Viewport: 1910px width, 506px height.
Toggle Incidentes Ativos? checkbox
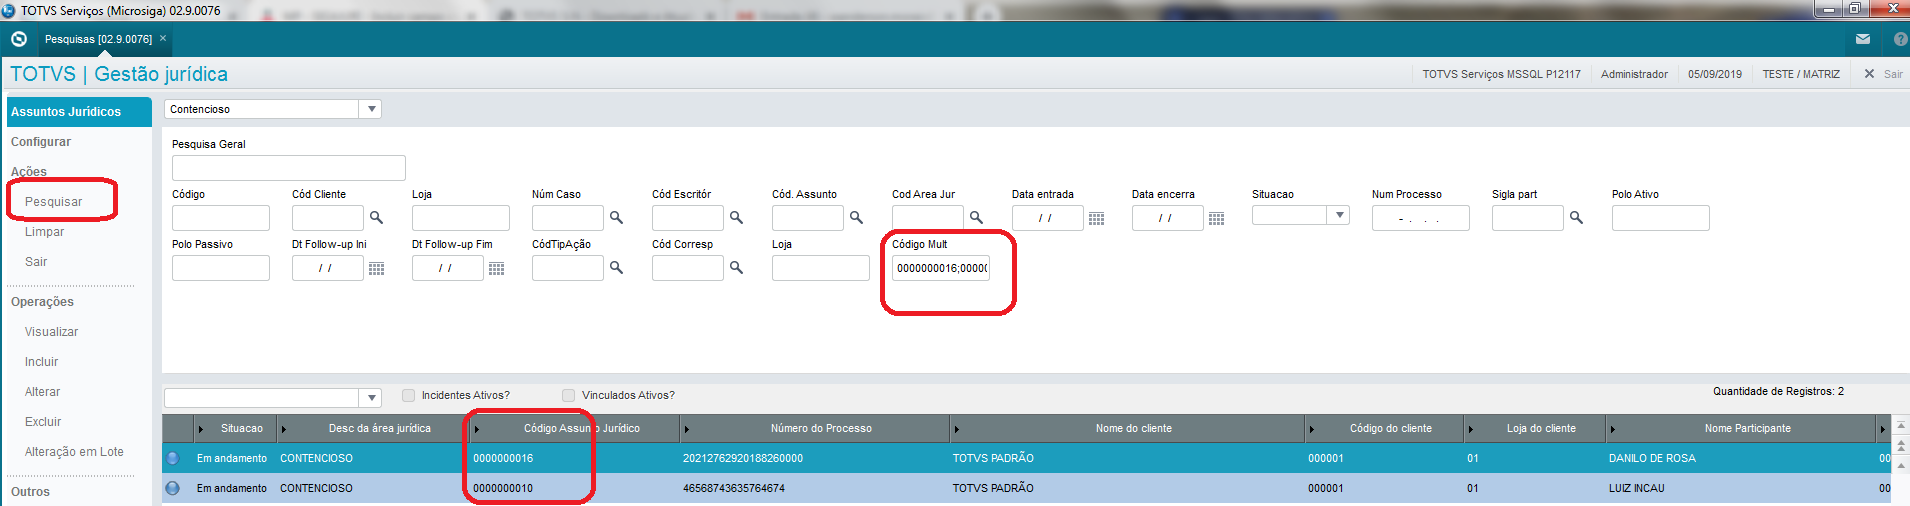click(x=408, y=395)
